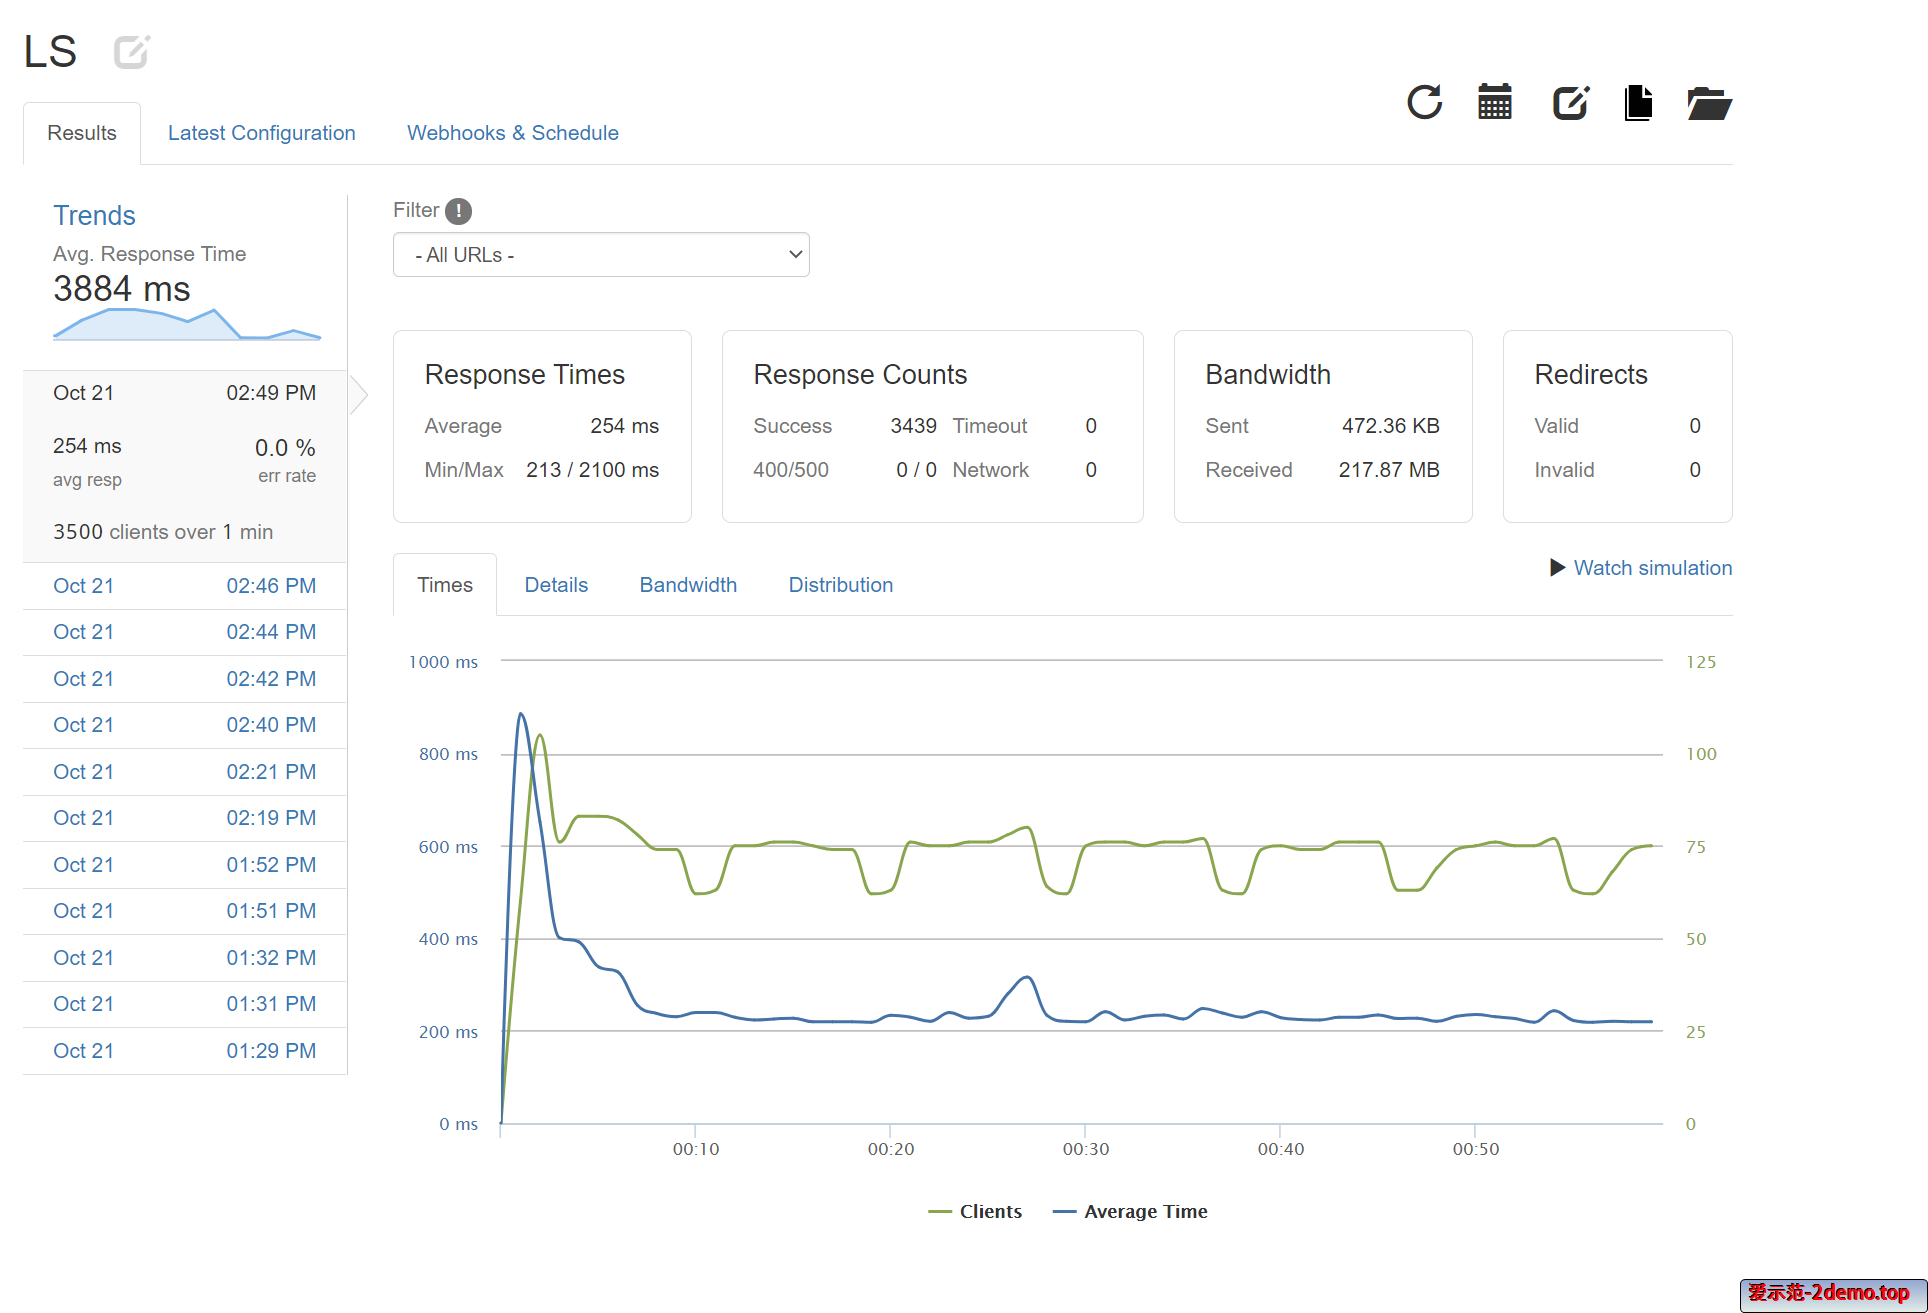Open the All URLs filter dropdown
This screenshot has width=1928, height=1313.
point(601,255)
